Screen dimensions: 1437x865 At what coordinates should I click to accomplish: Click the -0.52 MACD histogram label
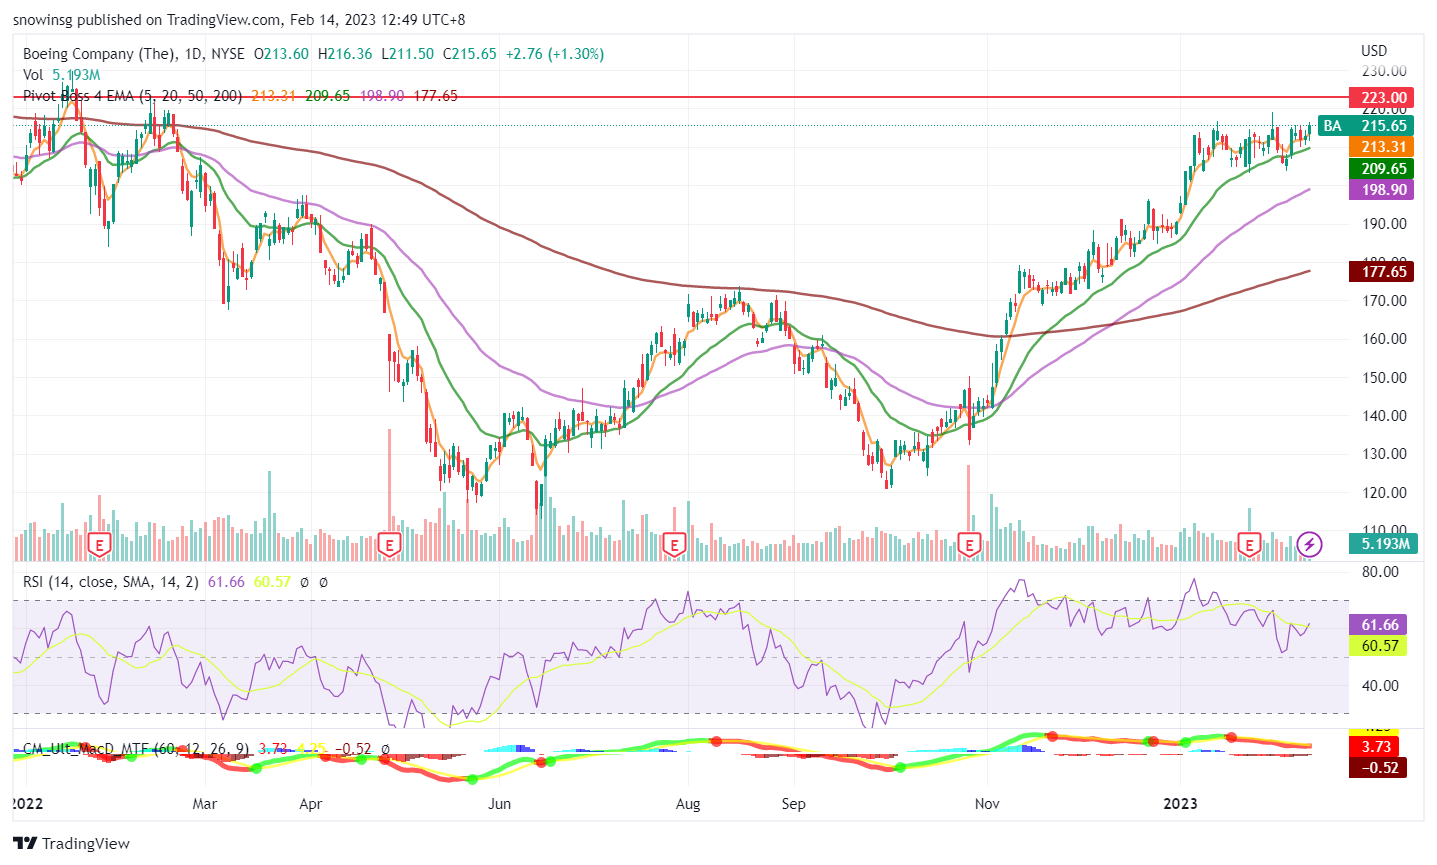[x=1377, y=768]
